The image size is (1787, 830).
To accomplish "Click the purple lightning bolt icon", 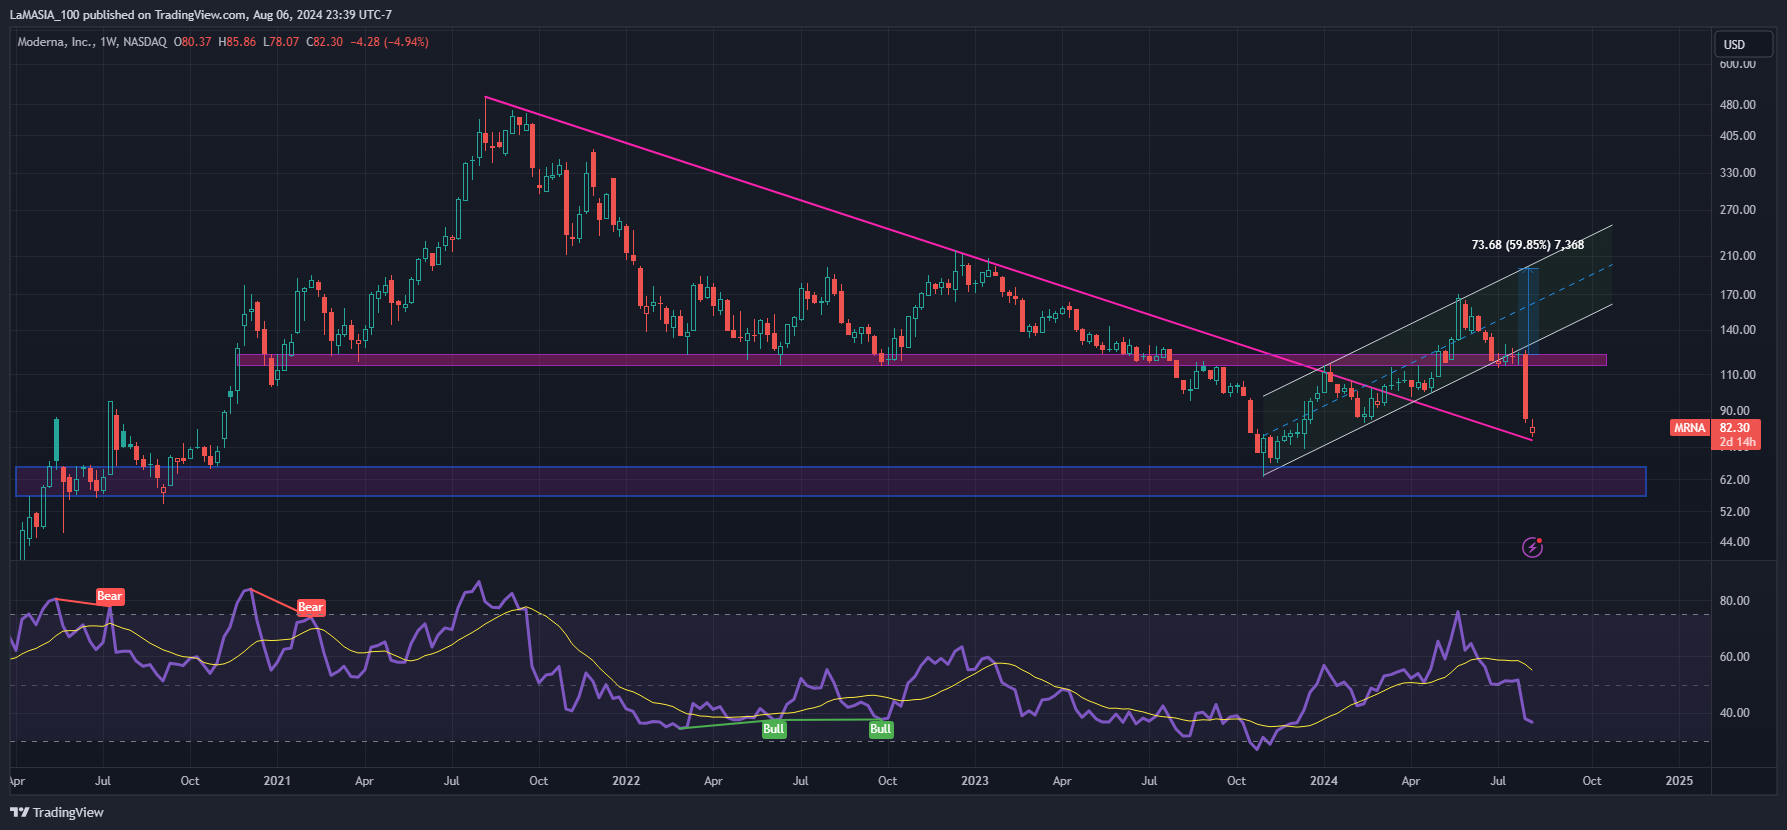I will pos(1532,547).
